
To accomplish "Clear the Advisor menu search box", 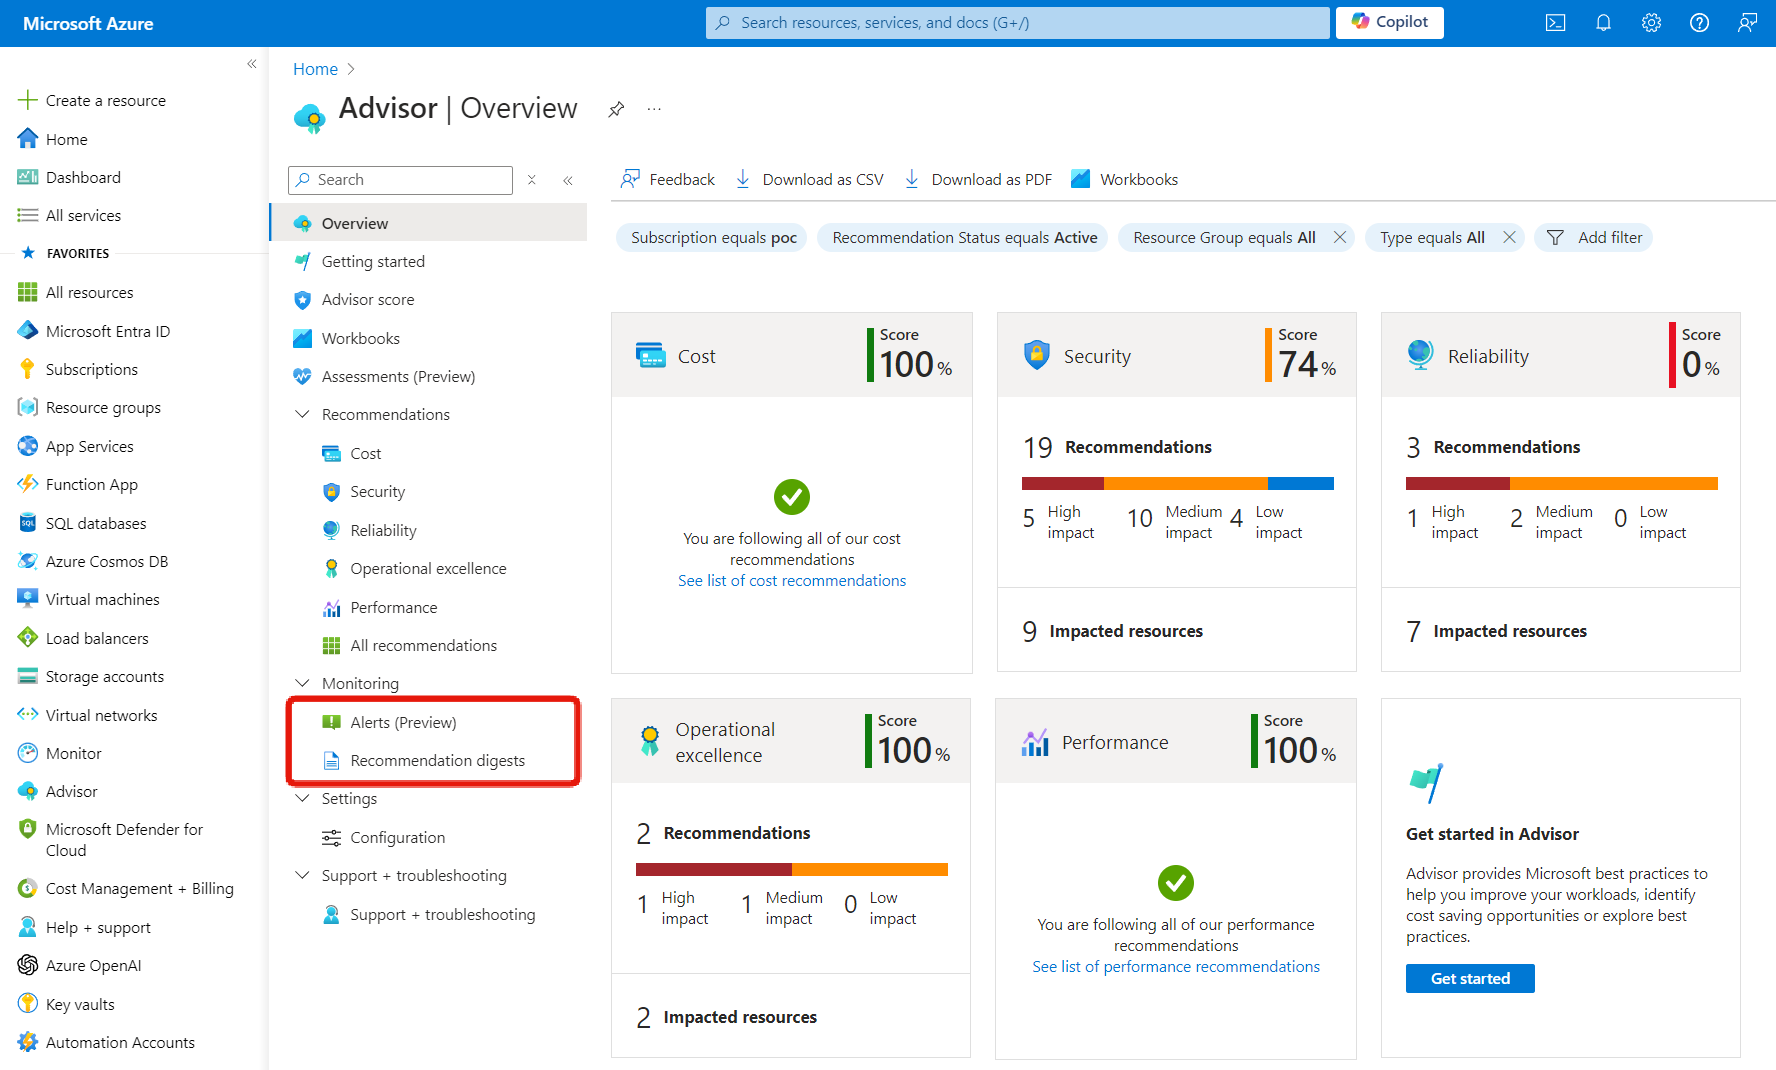I will coord(532,180).
